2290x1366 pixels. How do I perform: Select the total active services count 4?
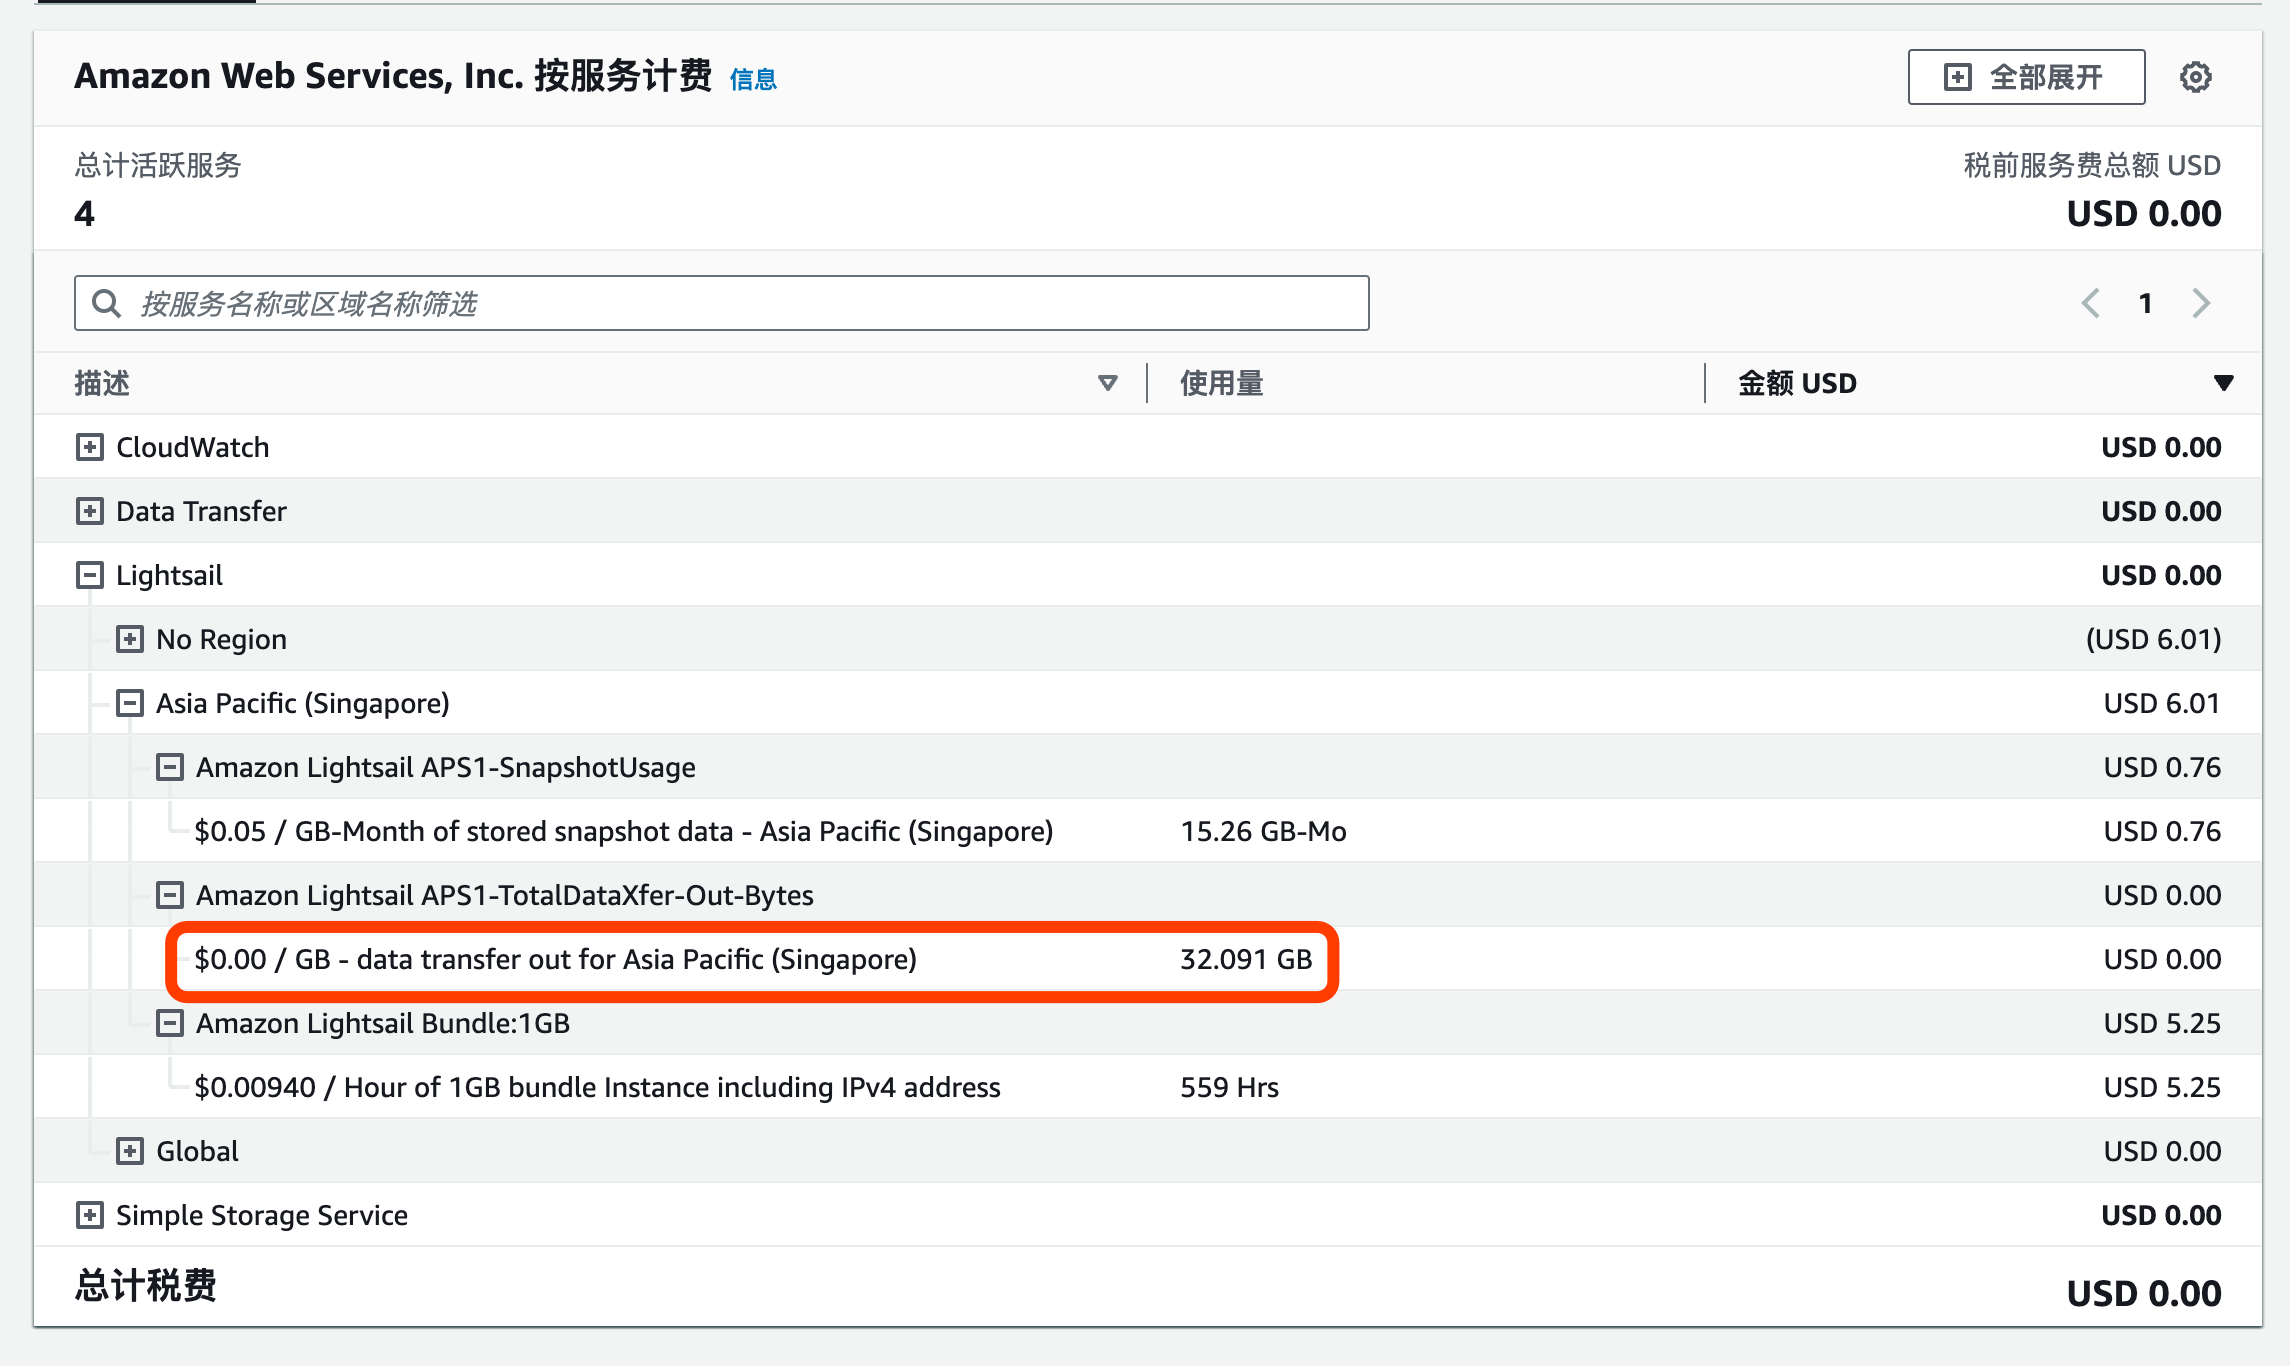[x=84, y=214]
